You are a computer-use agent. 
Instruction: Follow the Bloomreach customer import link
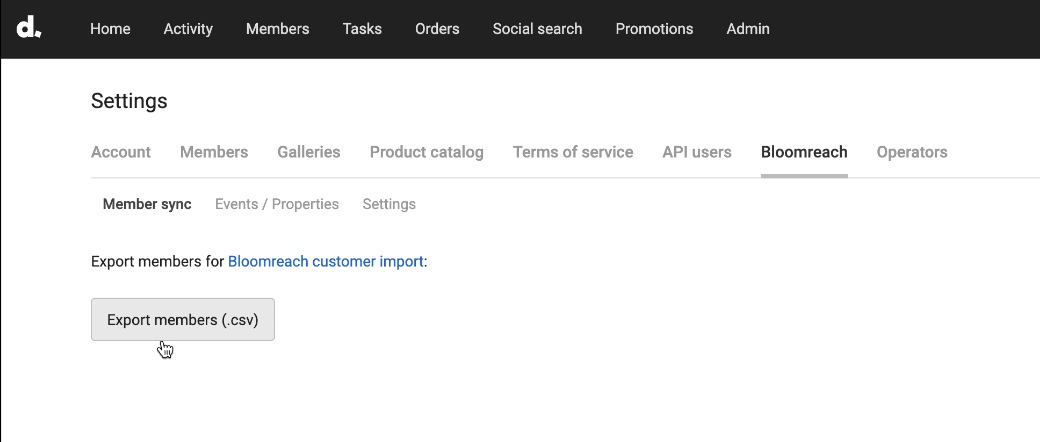point(326,262)
